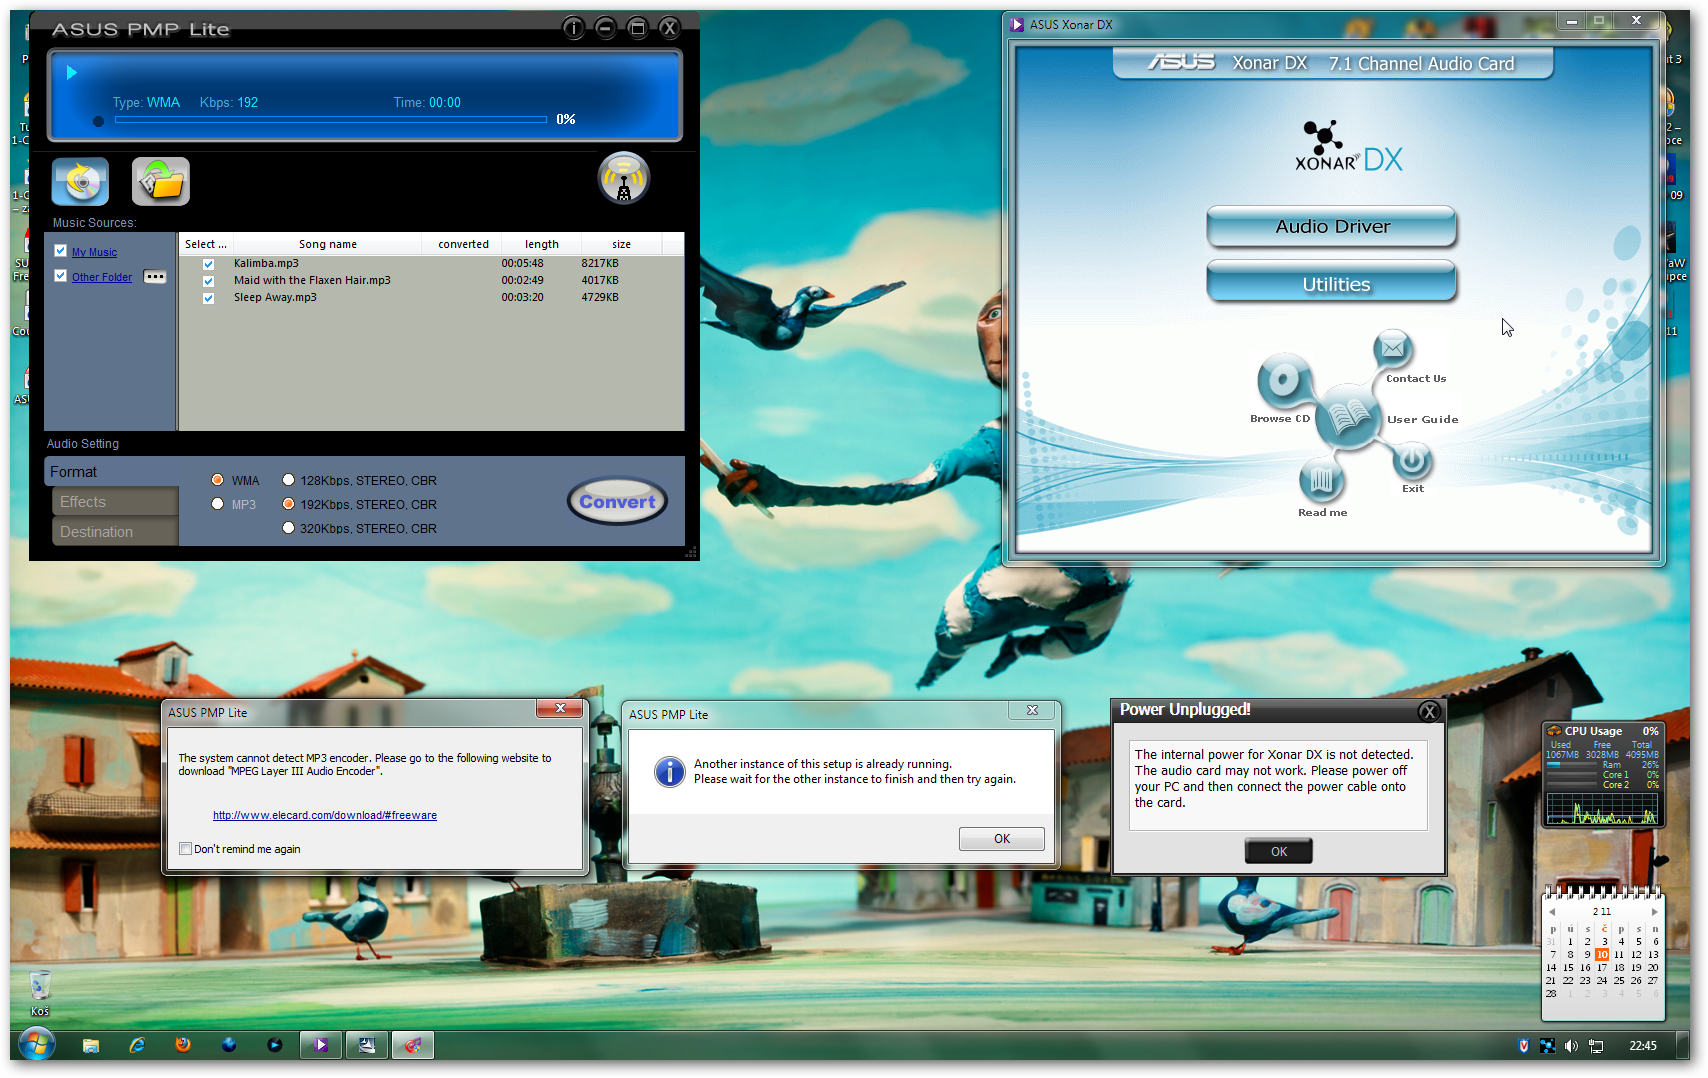Open the CD ripping source icon

click(x=81, y=182)
